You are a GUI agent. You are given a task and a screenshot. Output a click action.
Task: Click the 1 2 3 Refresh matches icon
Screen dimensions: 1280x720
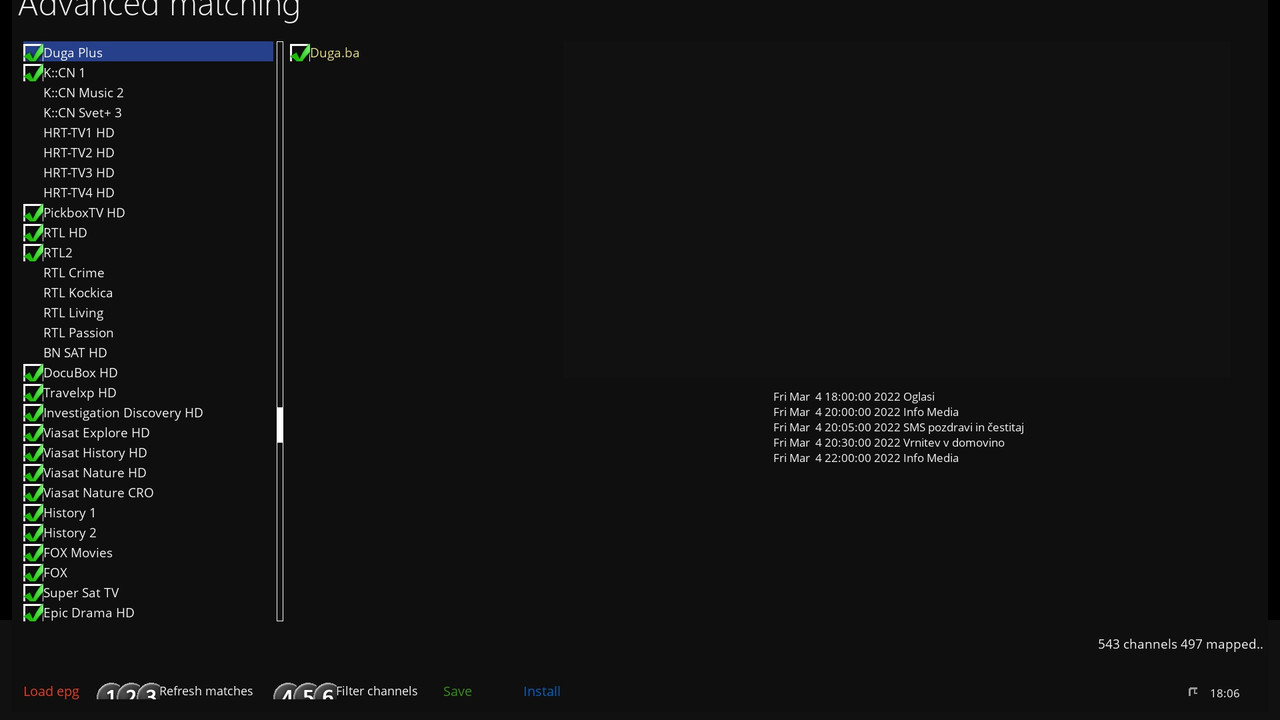pyautogui.click(x=129, y=692)
